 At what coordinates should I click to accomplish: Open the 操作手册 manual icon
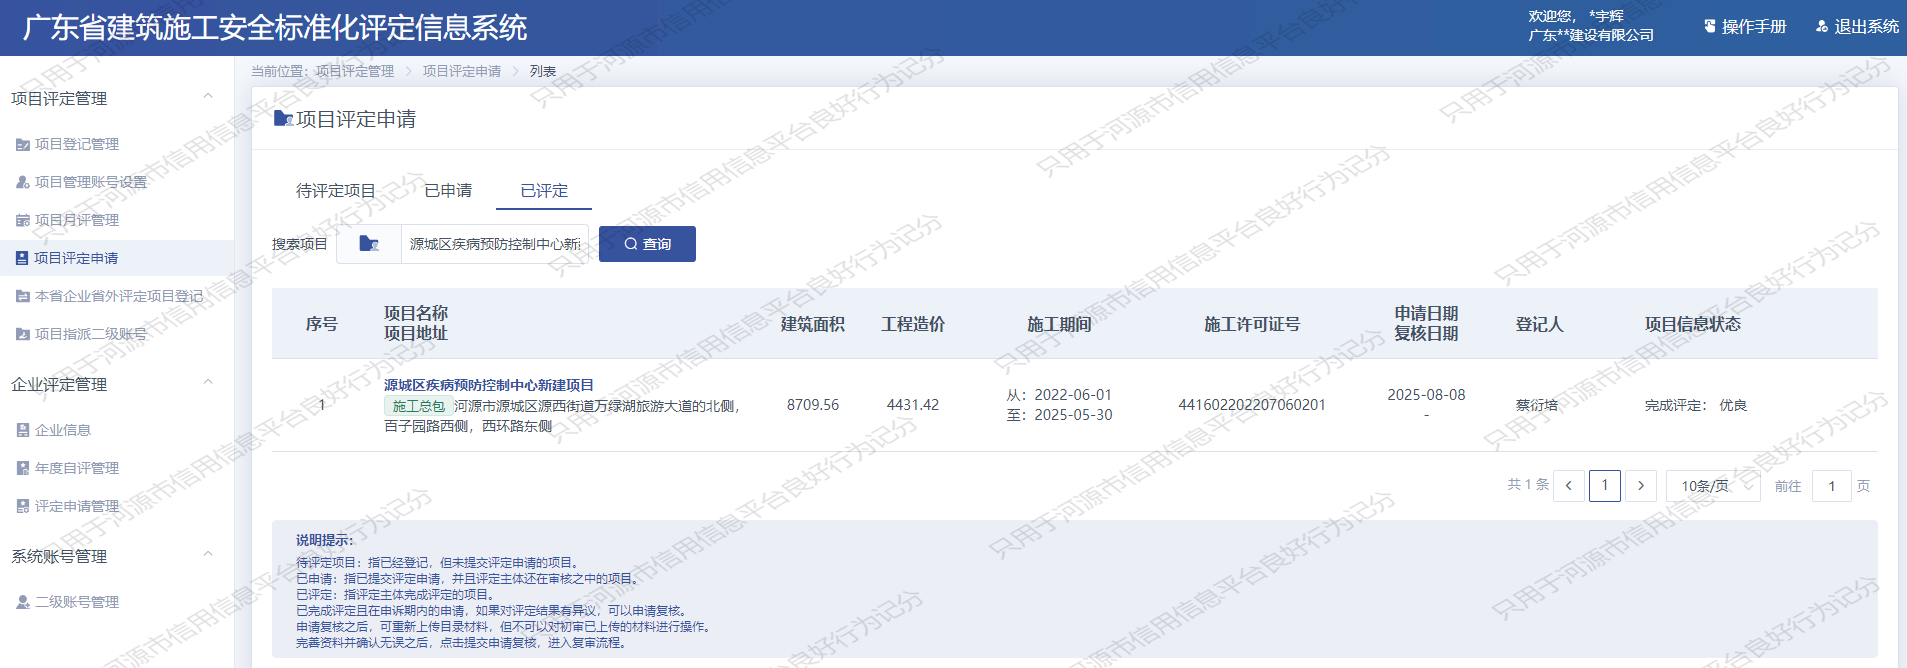pyautogui.click(x=1710, y=27)
